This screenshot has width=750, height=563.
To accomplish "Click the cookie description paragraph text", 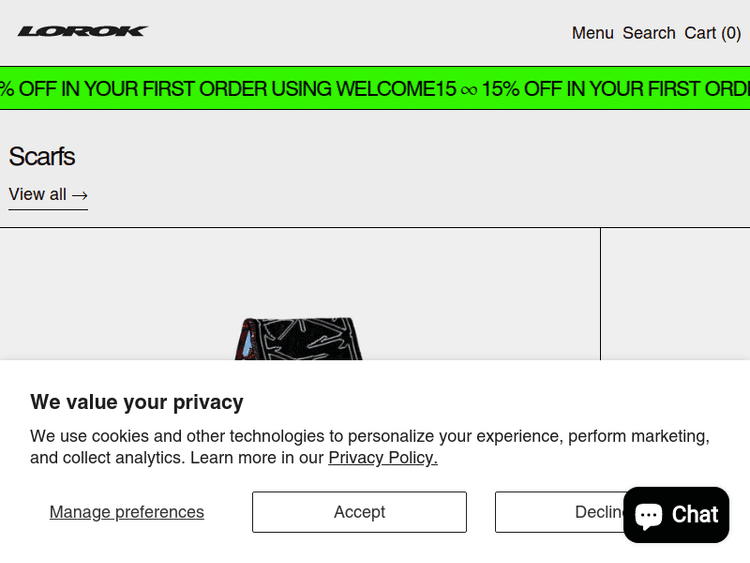I will click(x=369, y=436).
